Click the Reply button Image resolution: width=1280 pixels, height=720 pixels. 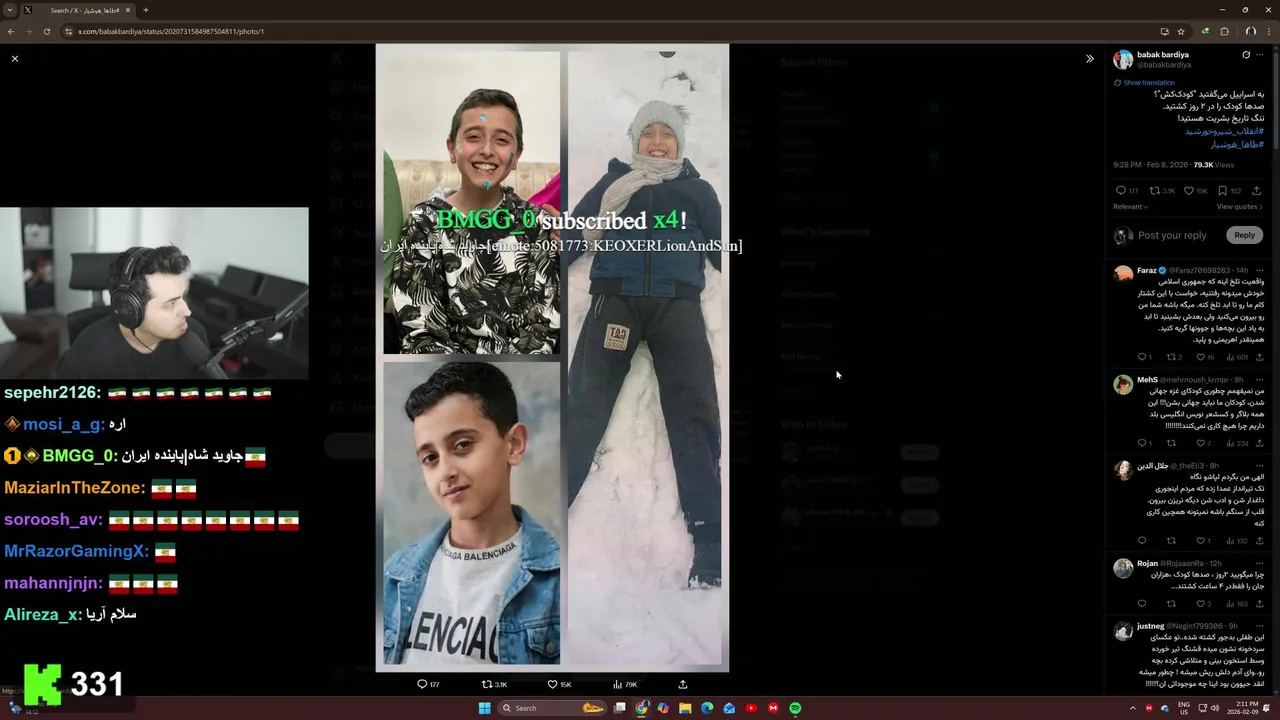pyautogui.click(x=1244, y=235)
